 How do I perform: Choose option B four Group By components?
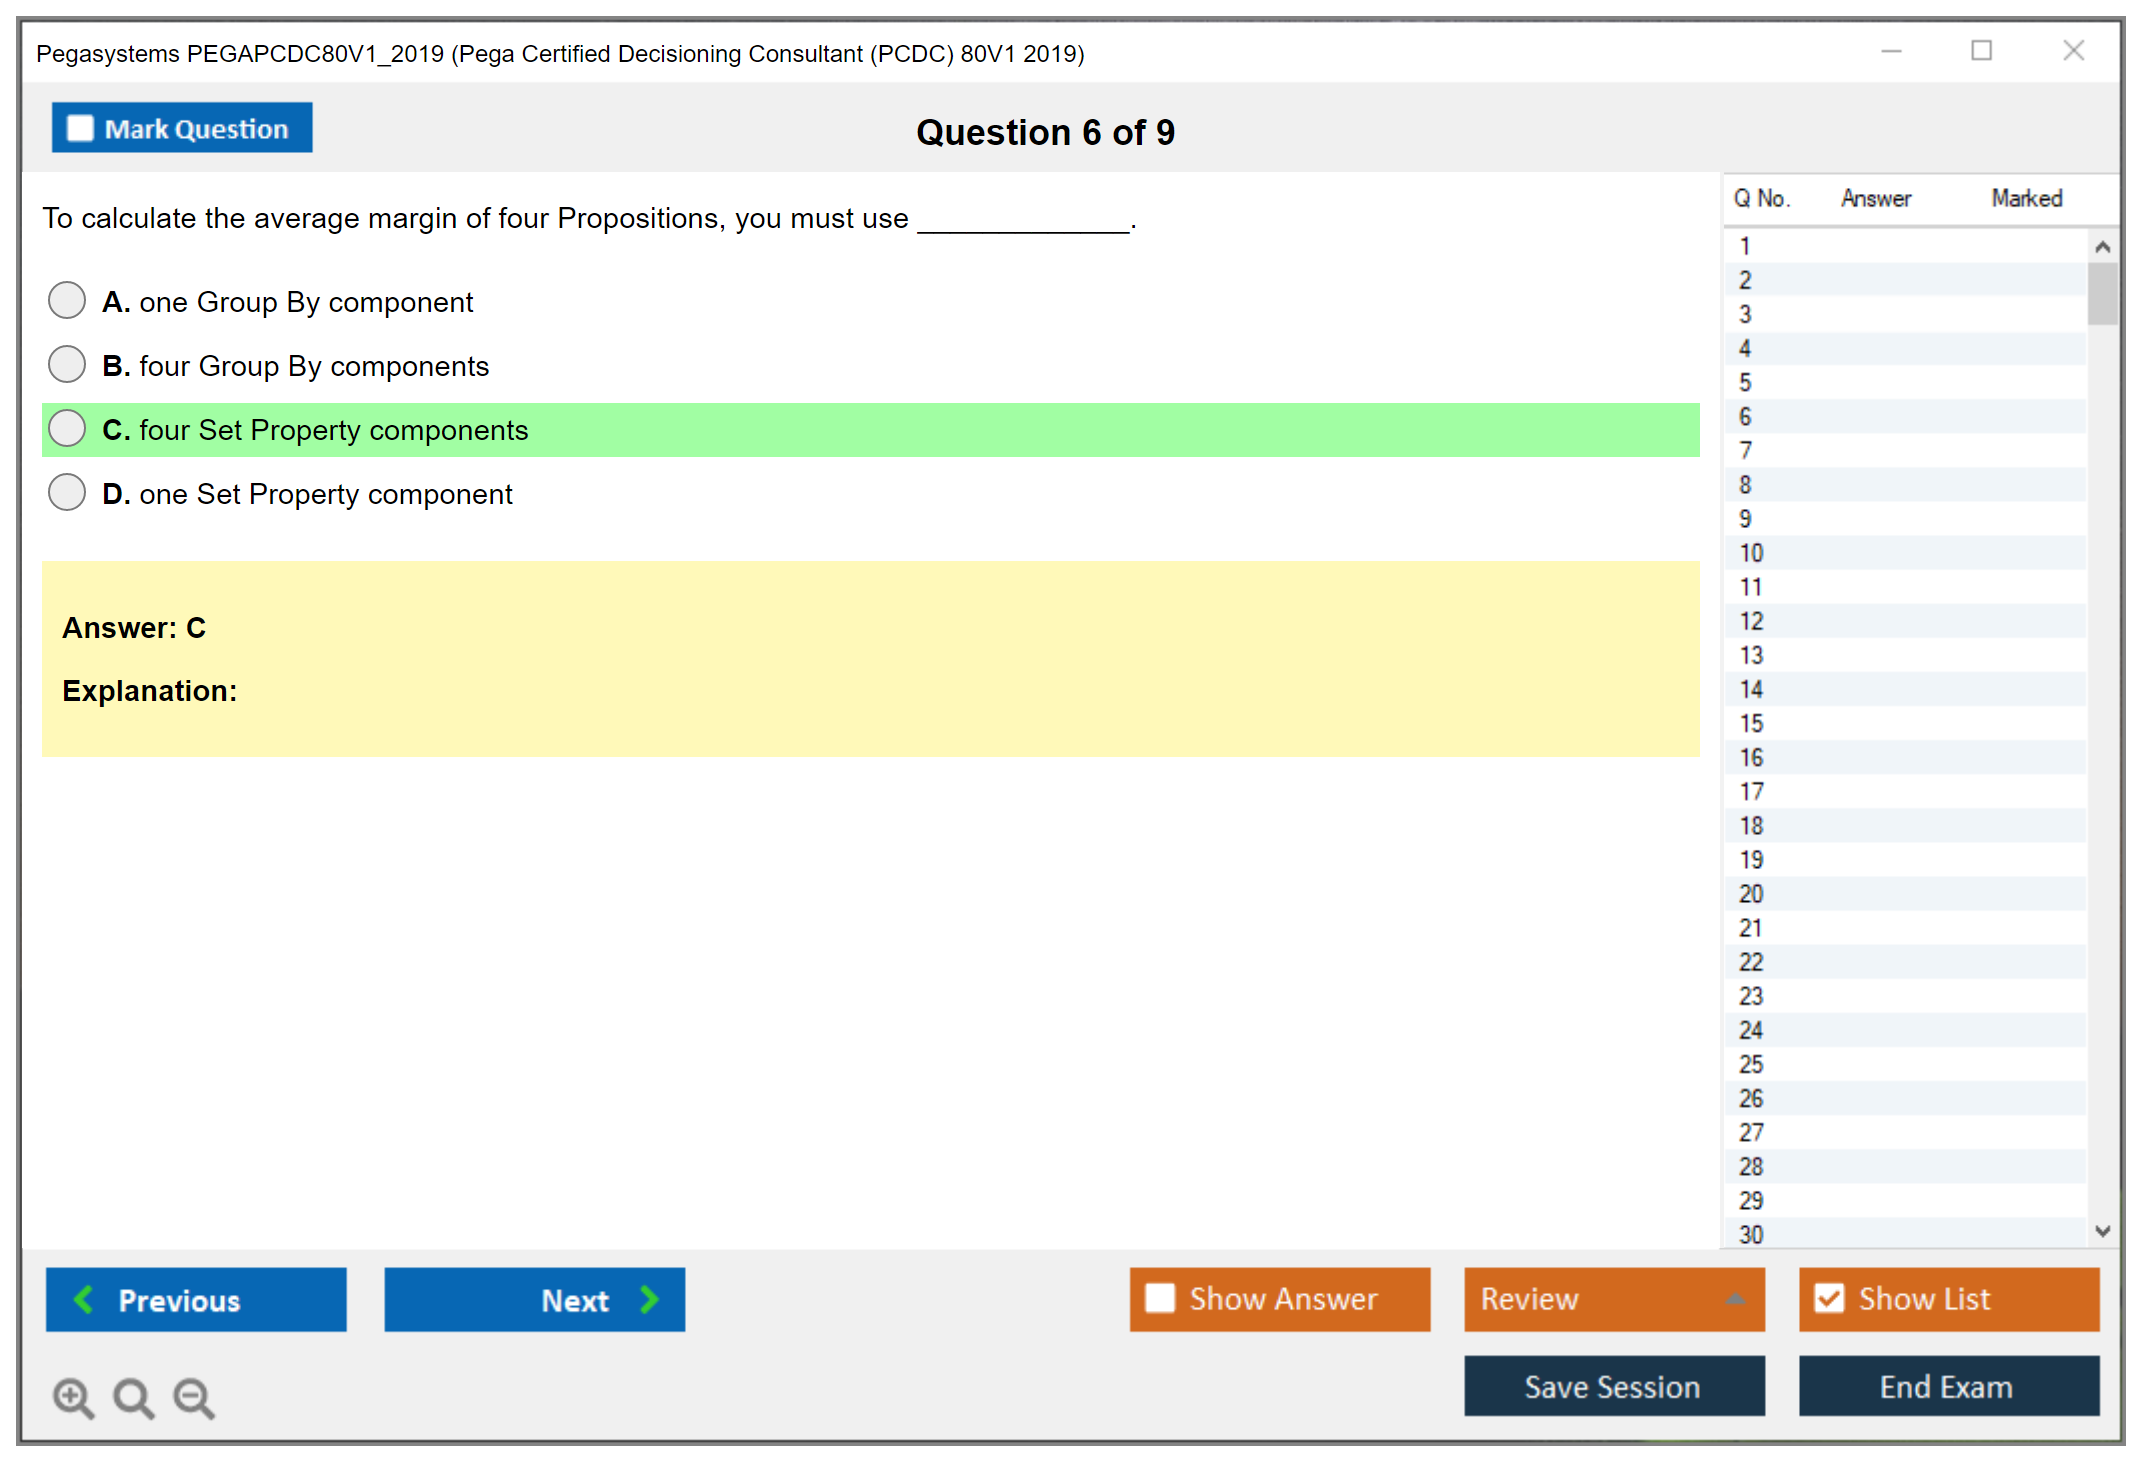67,364
